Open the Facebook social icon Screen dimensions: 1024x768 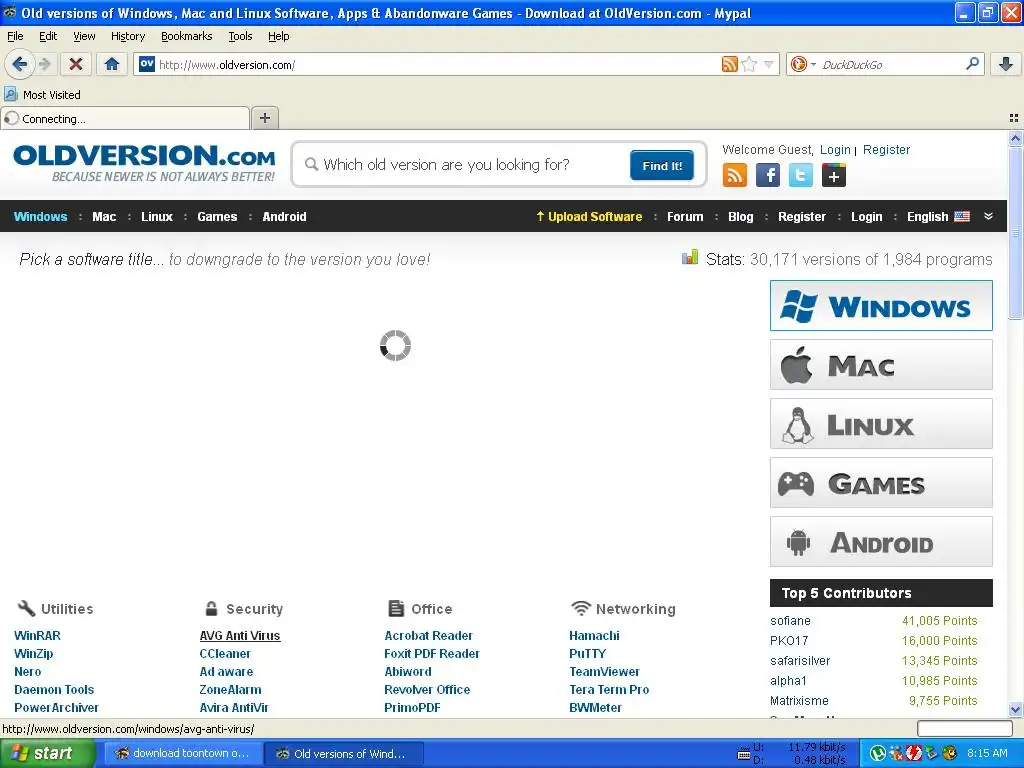[x=767, y=175]
